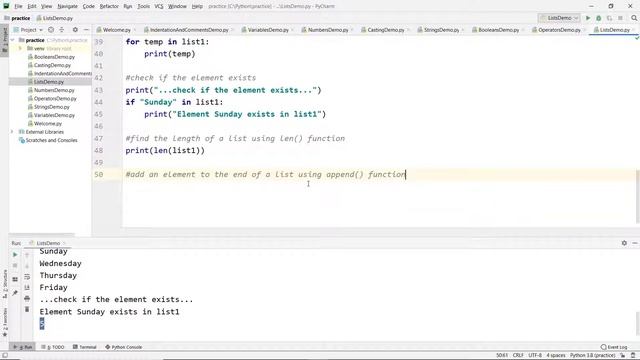This screenshot has height=360, width=640.
Task: Hide the Project tool window
Action: click(86, 30)
